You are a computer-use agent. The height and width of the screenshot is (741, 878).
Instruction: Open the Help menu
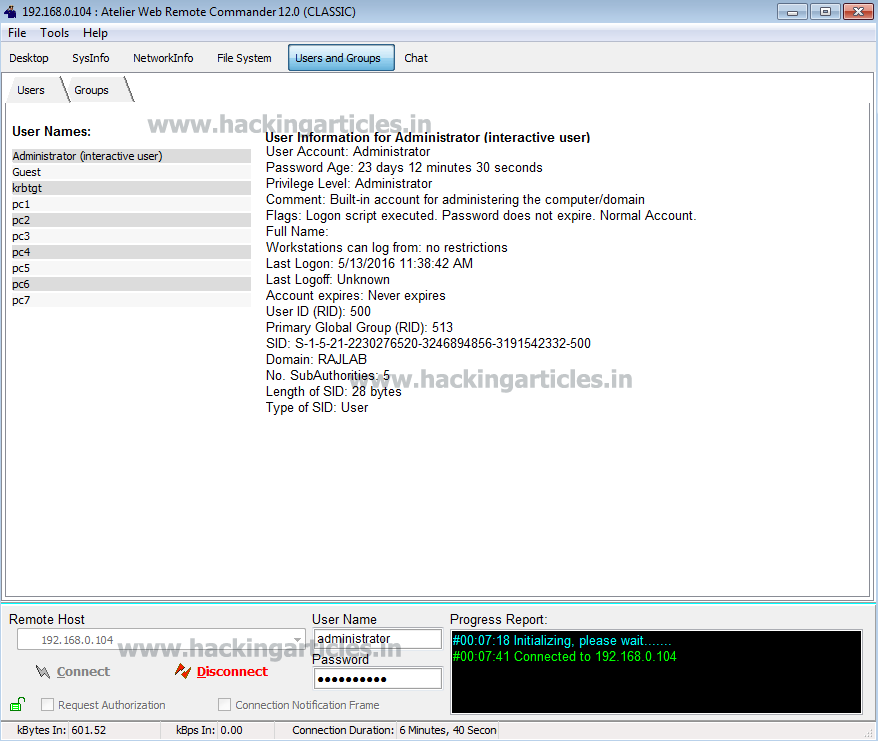(x=95, y=33)
